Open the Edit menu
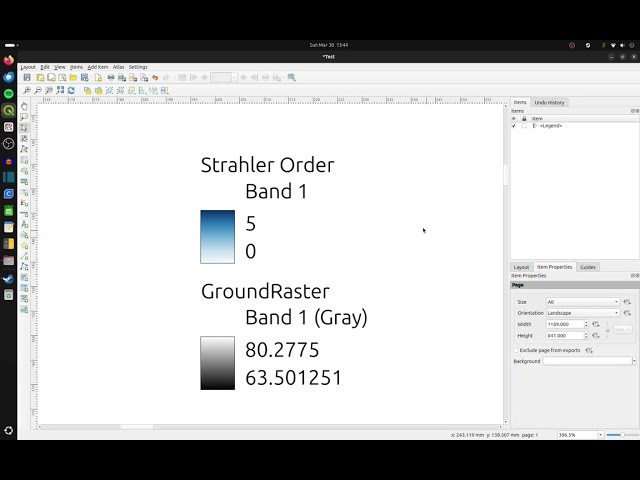This screenshot has width=640, height=480. [x=45, y=67]
